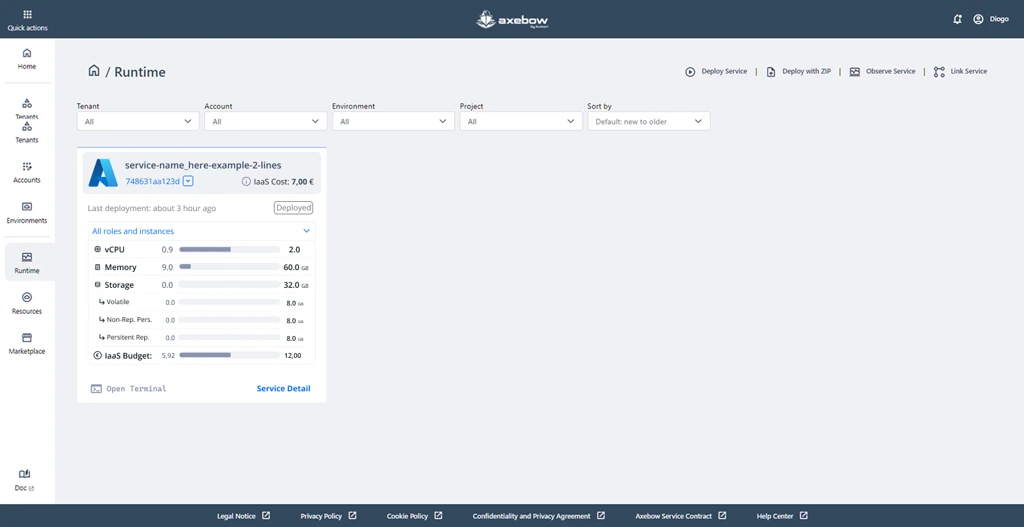Open the Diogo user profile icon
Screen dimensions: 1024x527
click(x=978, y=19)
